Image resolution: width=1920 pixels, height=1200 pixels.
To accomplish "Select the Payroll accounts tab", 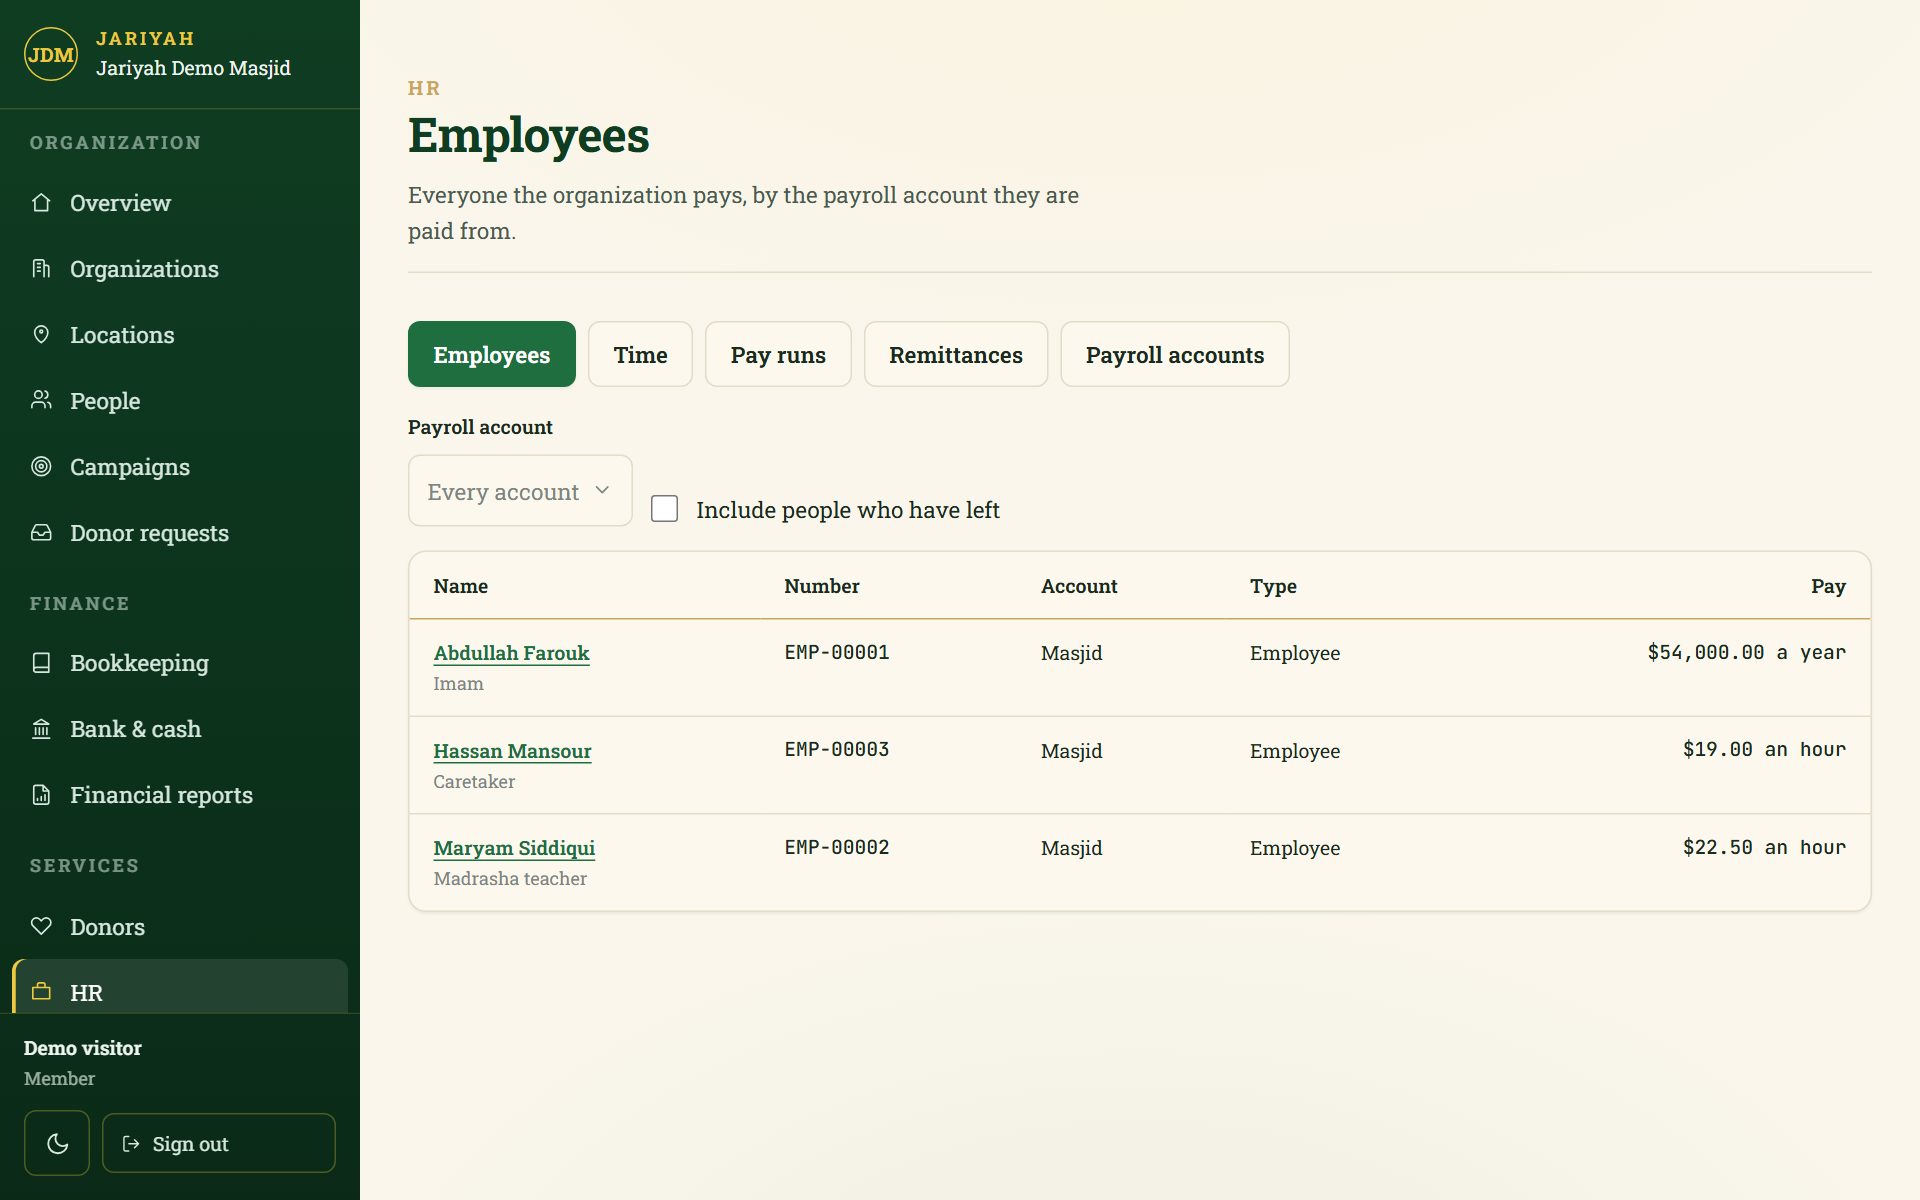I will pyautogui.click(x=1175, y=354).
